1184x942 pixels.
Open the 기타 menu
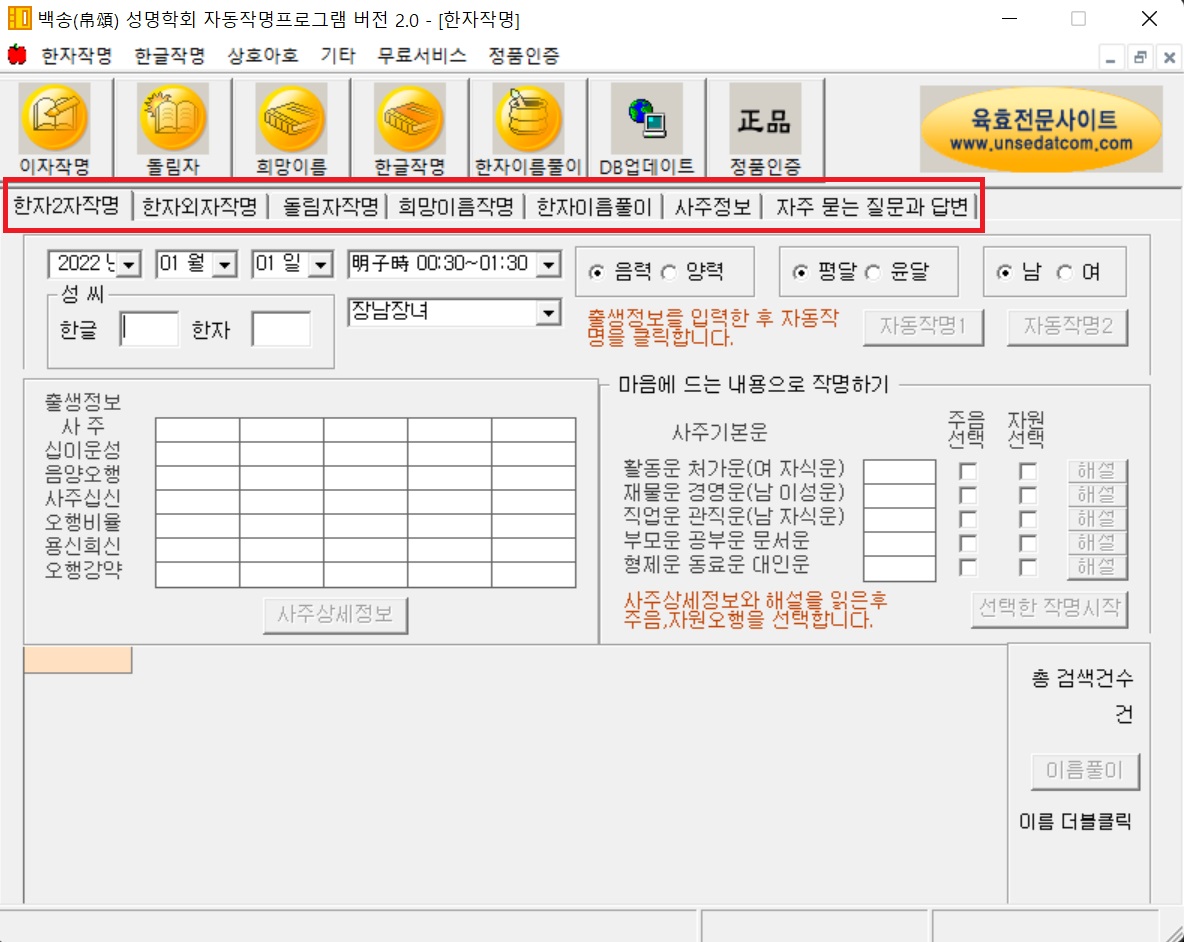click(338, 55)
